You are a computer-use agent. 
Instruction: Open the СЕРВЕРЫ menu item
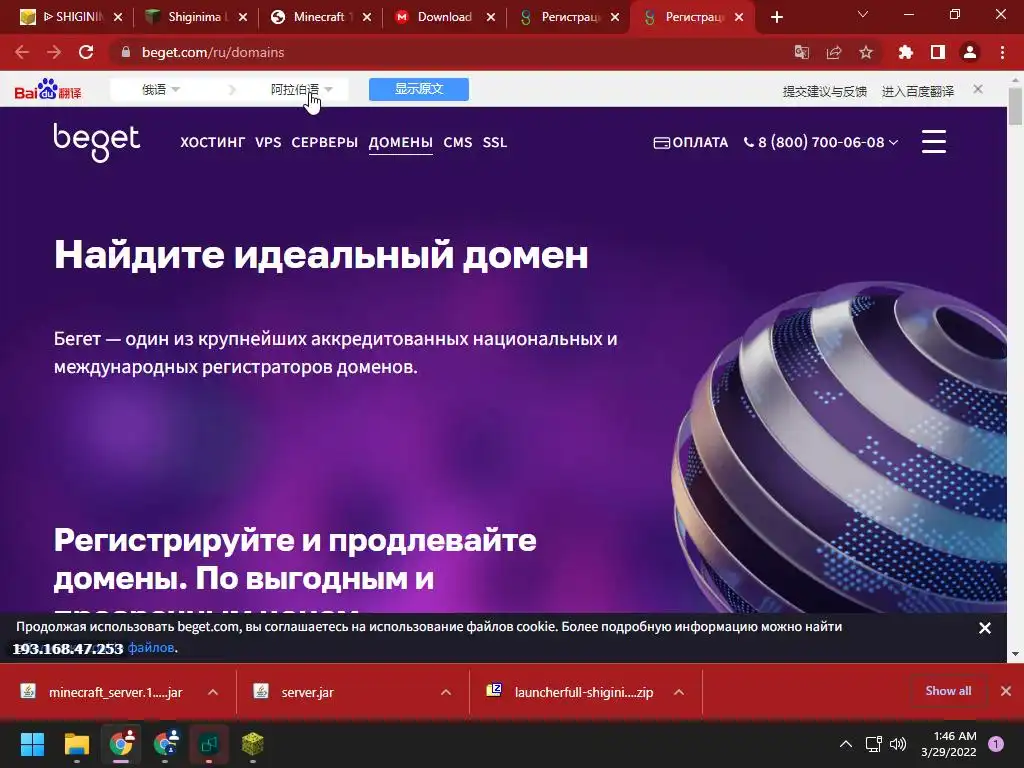325,142
